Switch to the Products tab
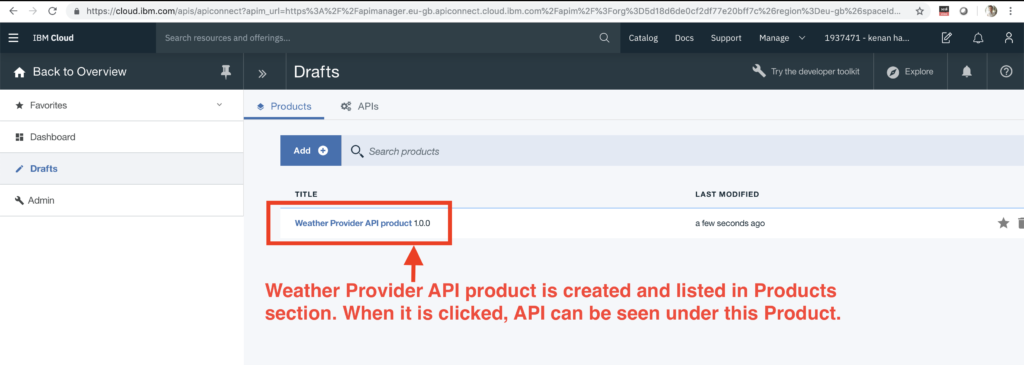 284,106
